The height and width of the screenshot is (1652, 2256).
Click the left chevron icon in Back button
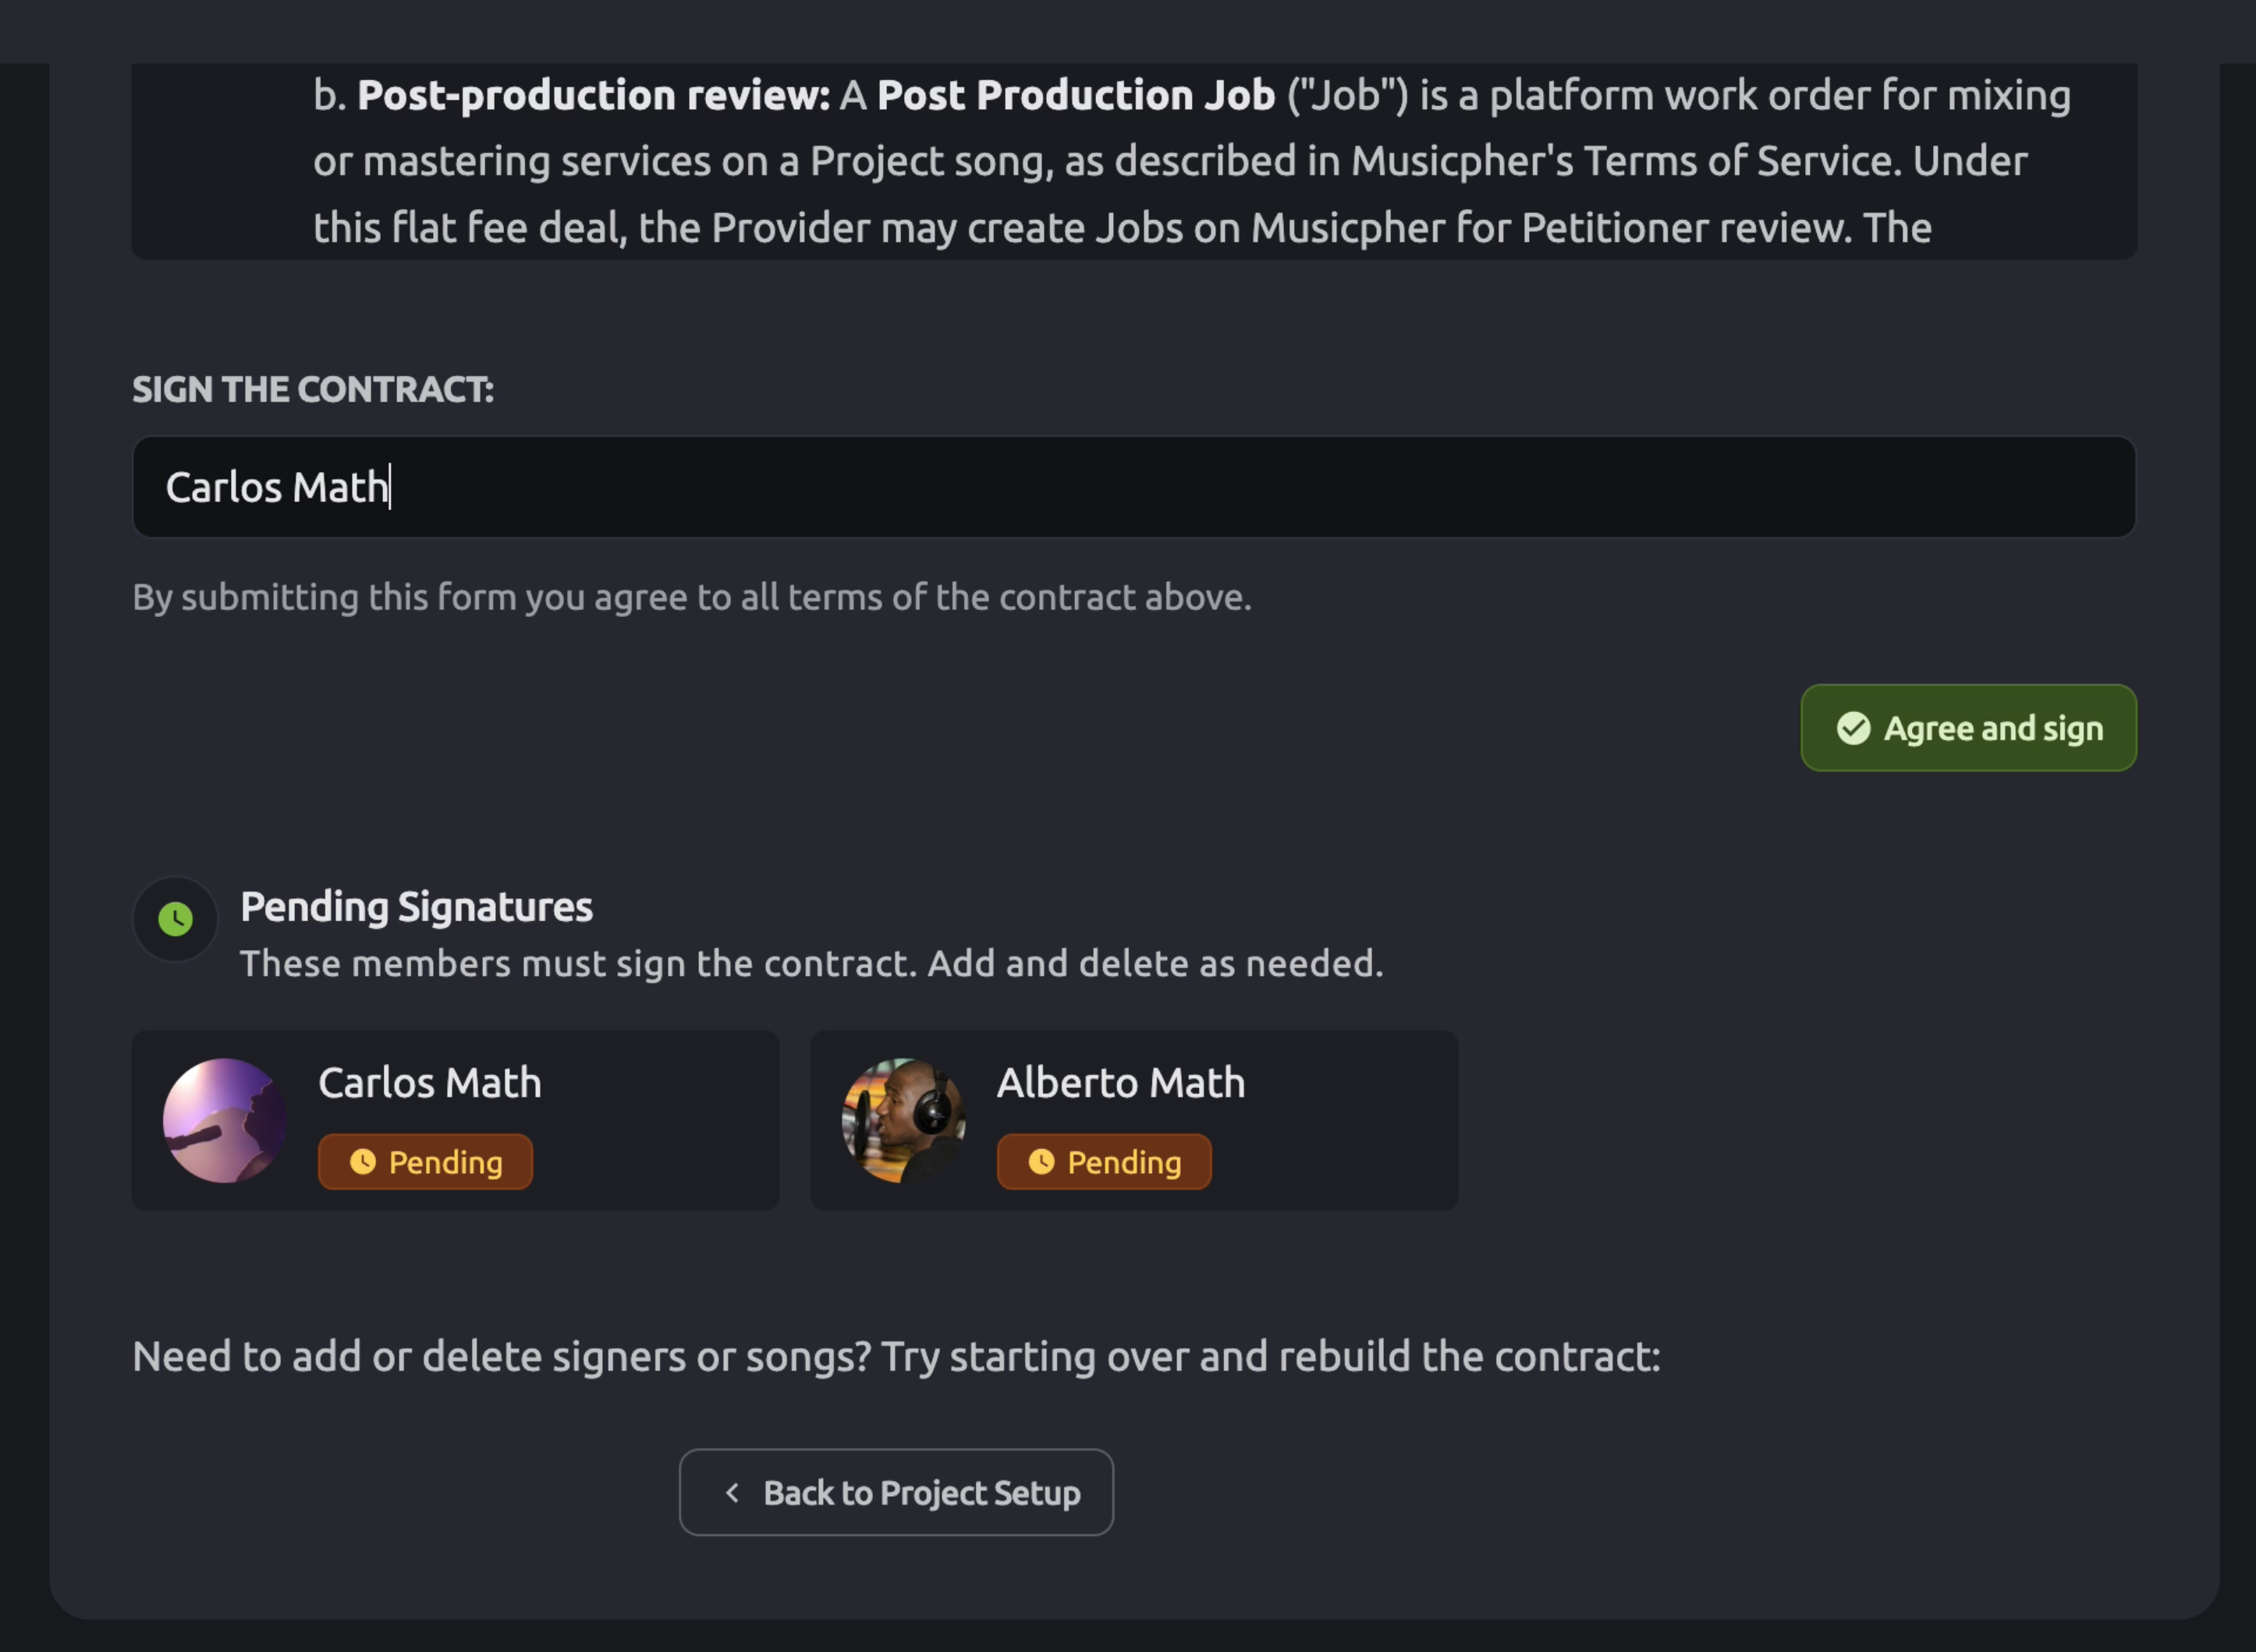732,1492
